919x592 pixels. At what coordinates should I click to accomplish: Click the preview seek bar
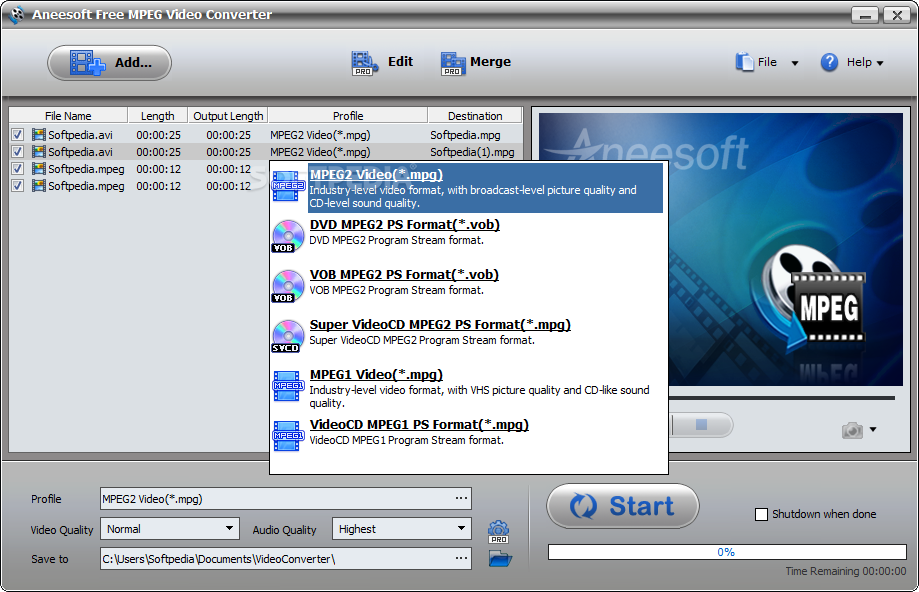(x=781, y=398)
